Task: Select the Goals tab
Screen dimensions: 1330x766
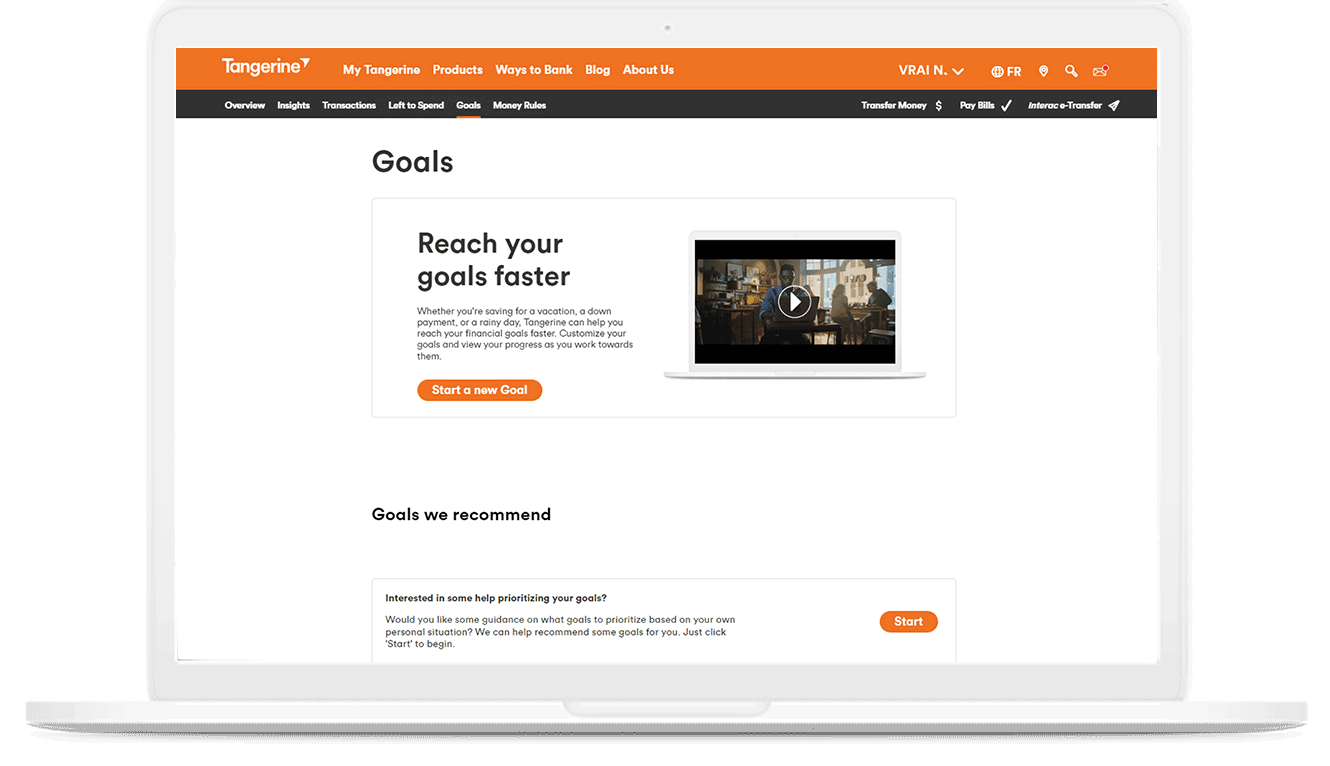Action: [468, 105]
